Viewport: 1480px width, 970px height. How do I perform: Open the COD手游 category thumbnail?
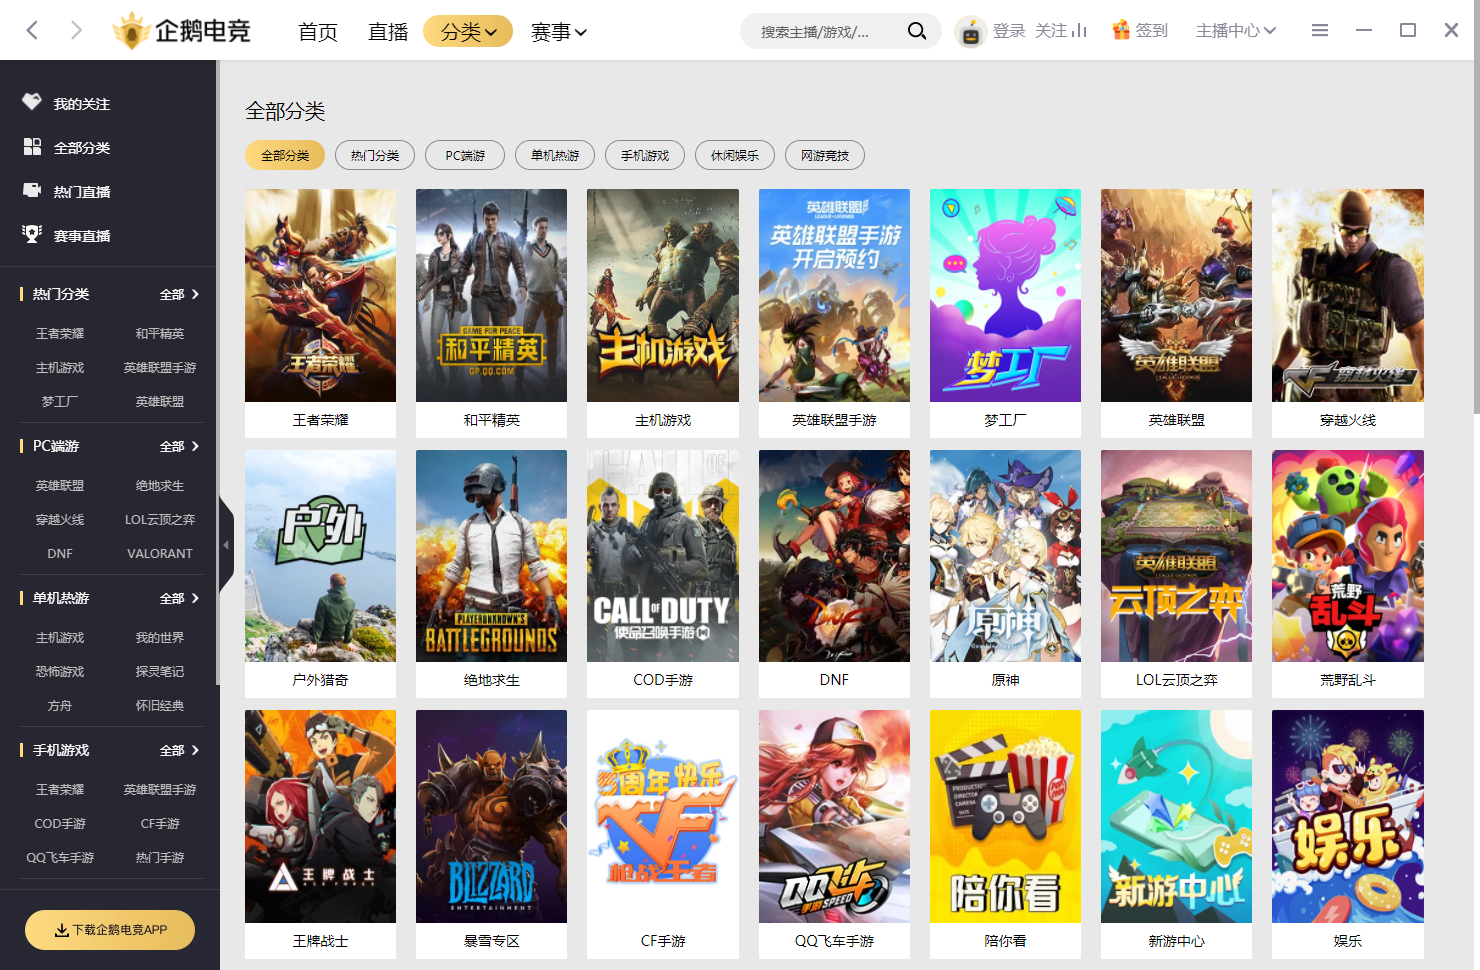(663, 556)
